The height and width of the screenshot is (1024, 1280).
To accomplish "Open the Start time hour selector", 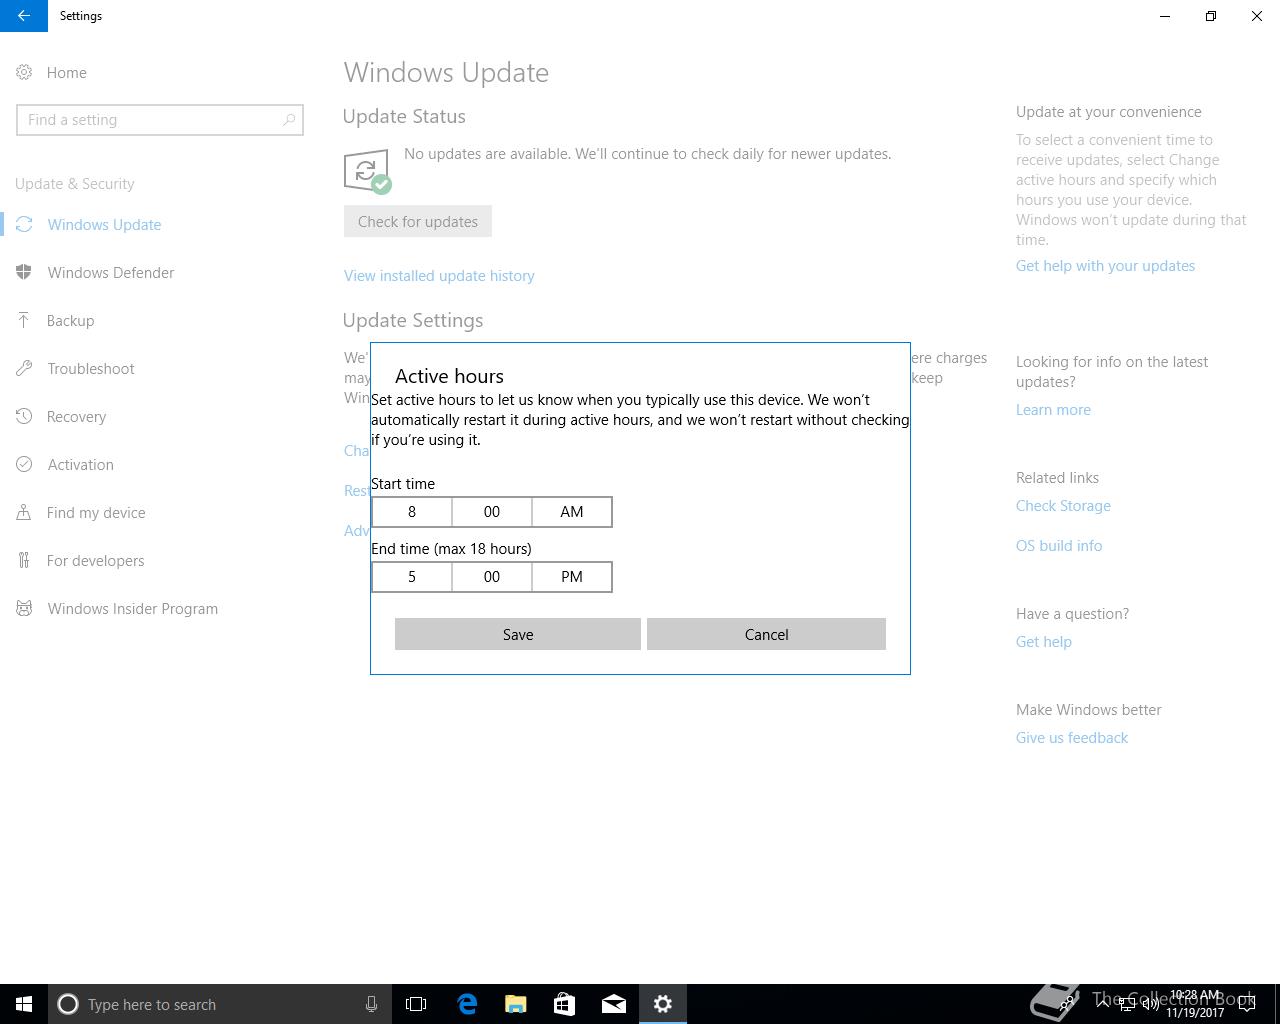I will pyautogui.click(x=412, y=512).
